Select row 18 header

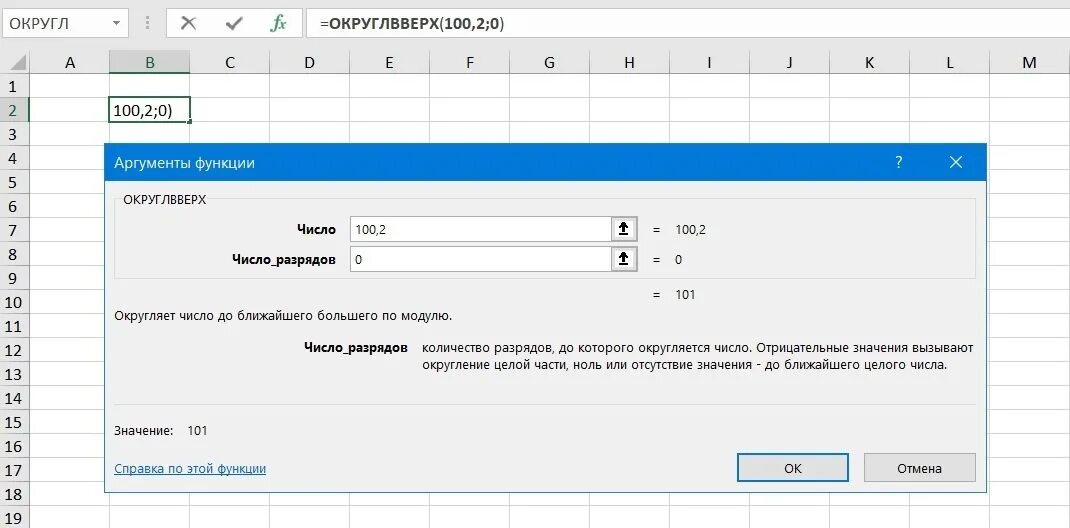tap(14, 494)
